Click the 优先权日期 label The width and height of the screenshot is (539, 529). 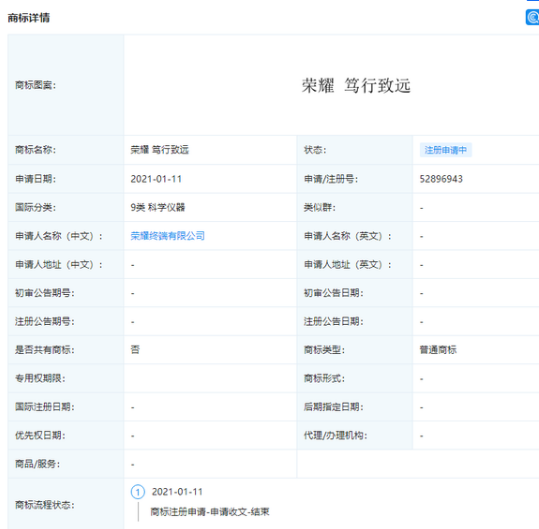click(x=40, y=436)
